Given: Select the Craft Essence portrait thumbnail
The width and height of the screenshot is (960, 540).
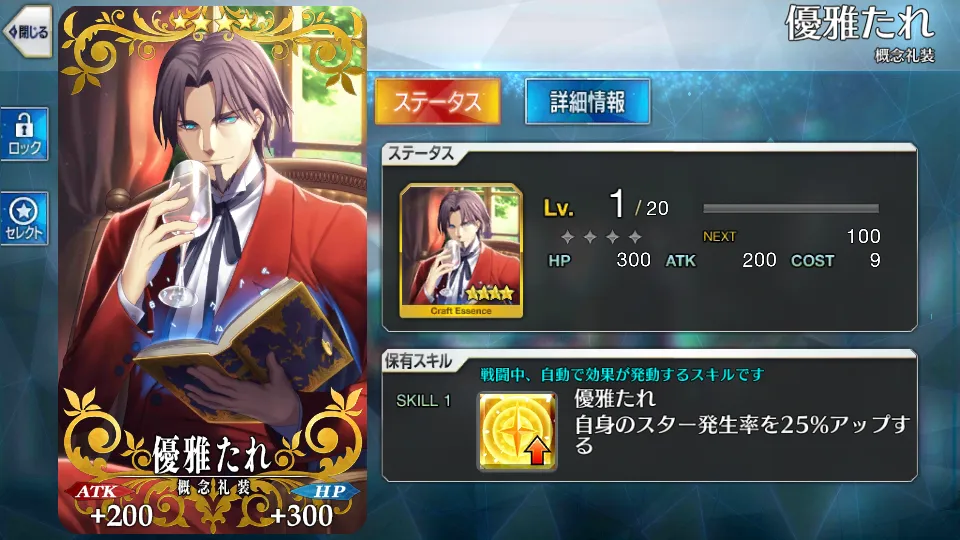Looking at the screenshot, I should [x=461, y=251].
